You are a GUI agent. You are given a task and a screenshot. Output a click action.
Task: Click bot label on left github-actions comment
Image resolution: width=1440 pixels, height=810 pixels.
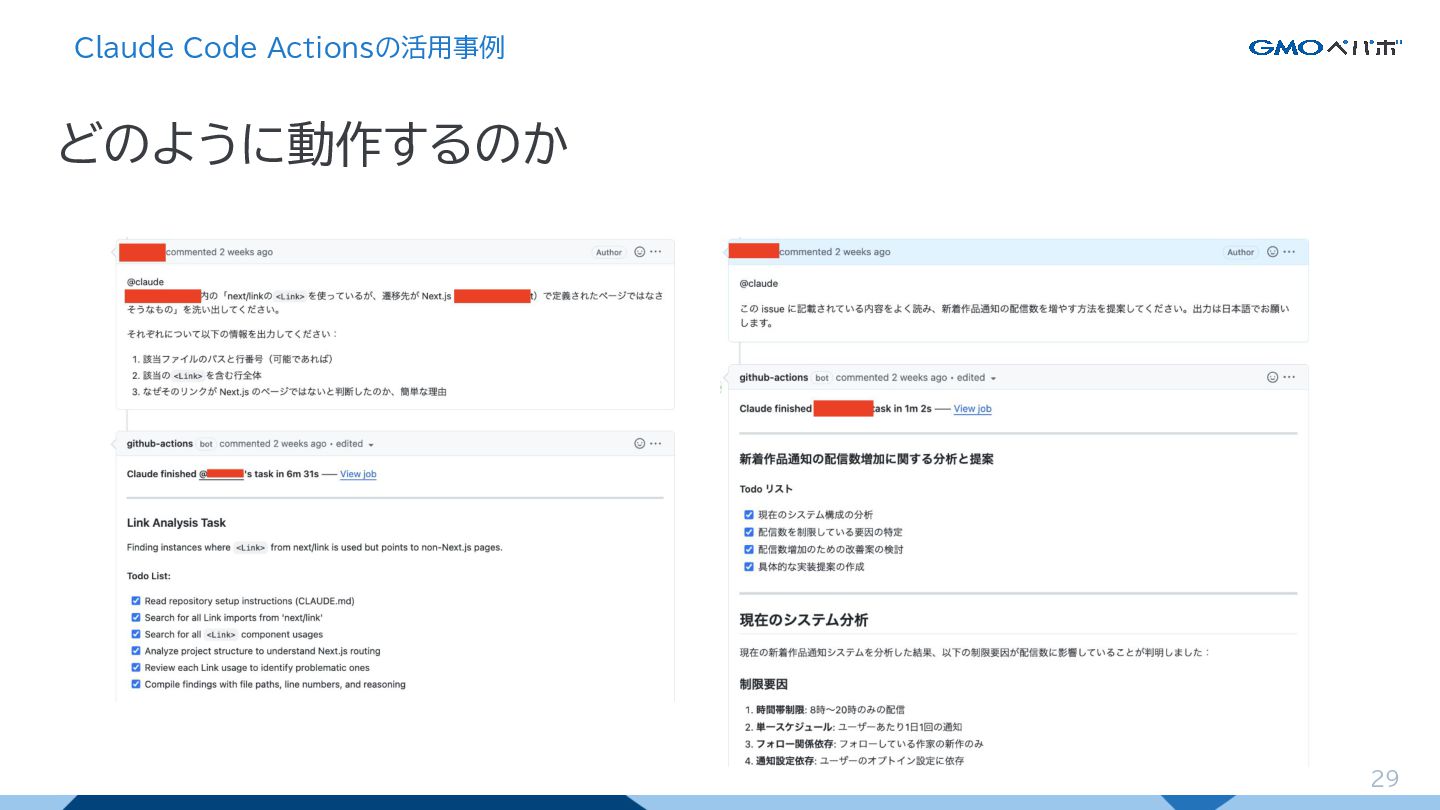(206, 444)
